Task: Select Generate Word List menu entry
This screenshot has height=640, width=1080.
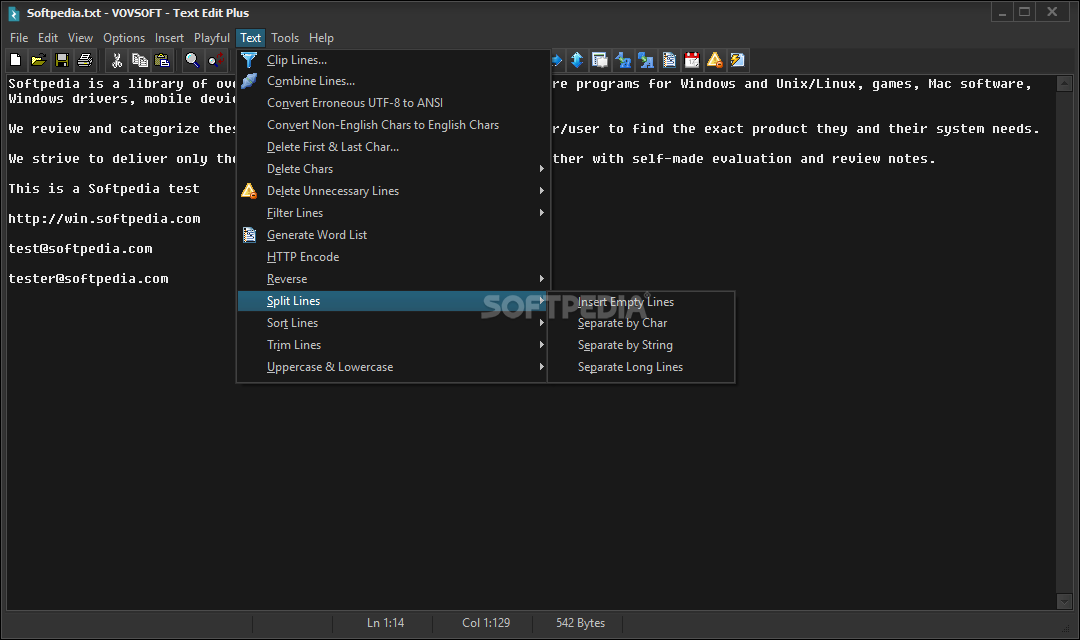Action: tap(393, 235)
